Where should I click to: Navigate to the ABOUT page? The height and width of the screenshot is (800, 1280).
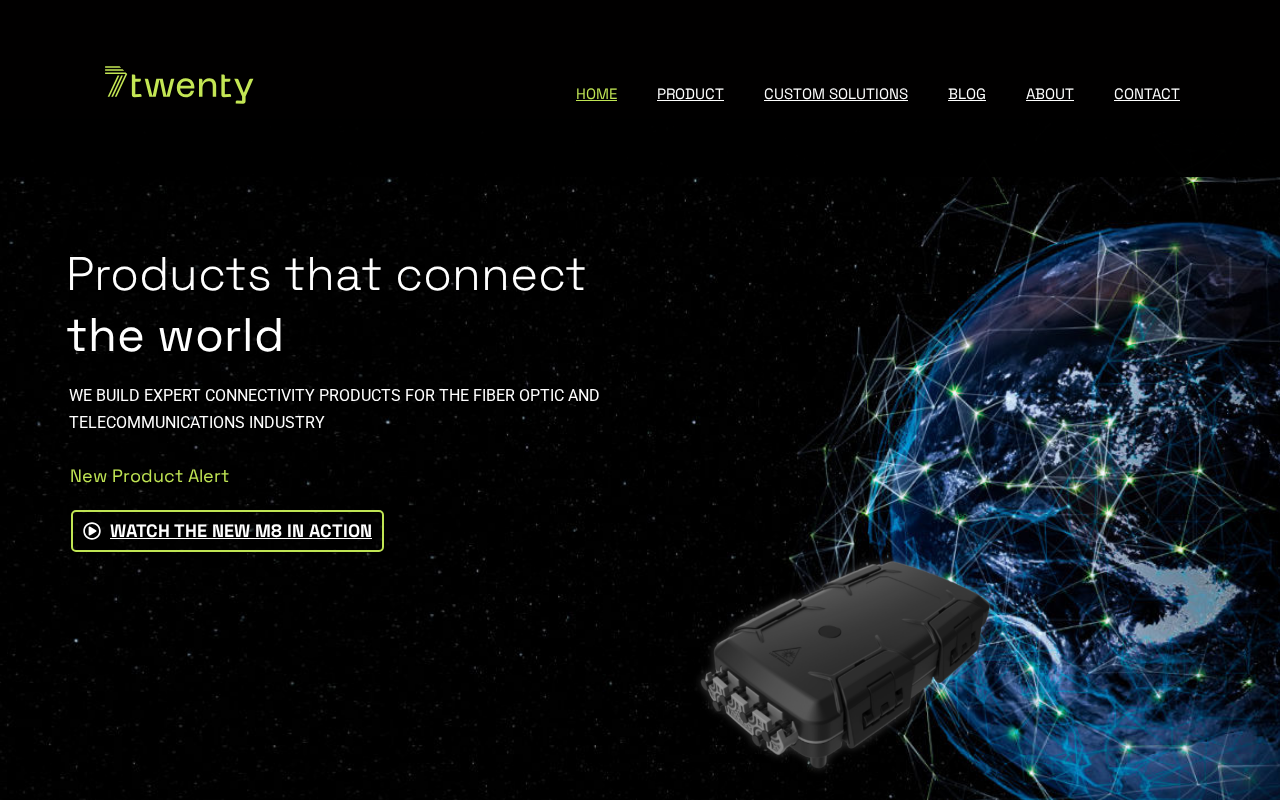pos(1050,94)
